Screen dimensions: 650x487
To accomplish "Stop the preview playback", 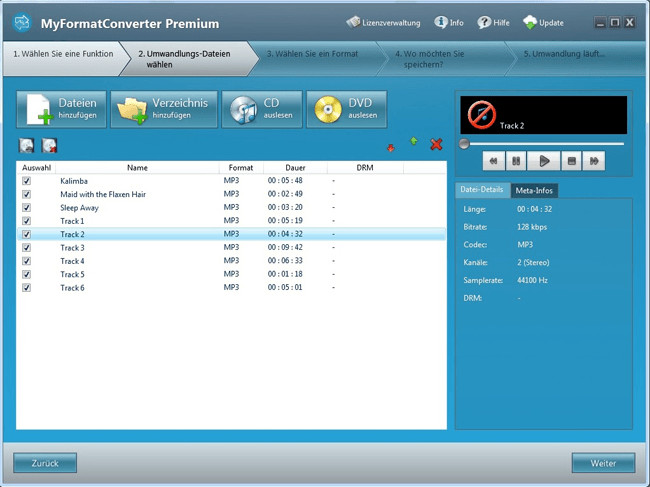I will coord(571,160).
